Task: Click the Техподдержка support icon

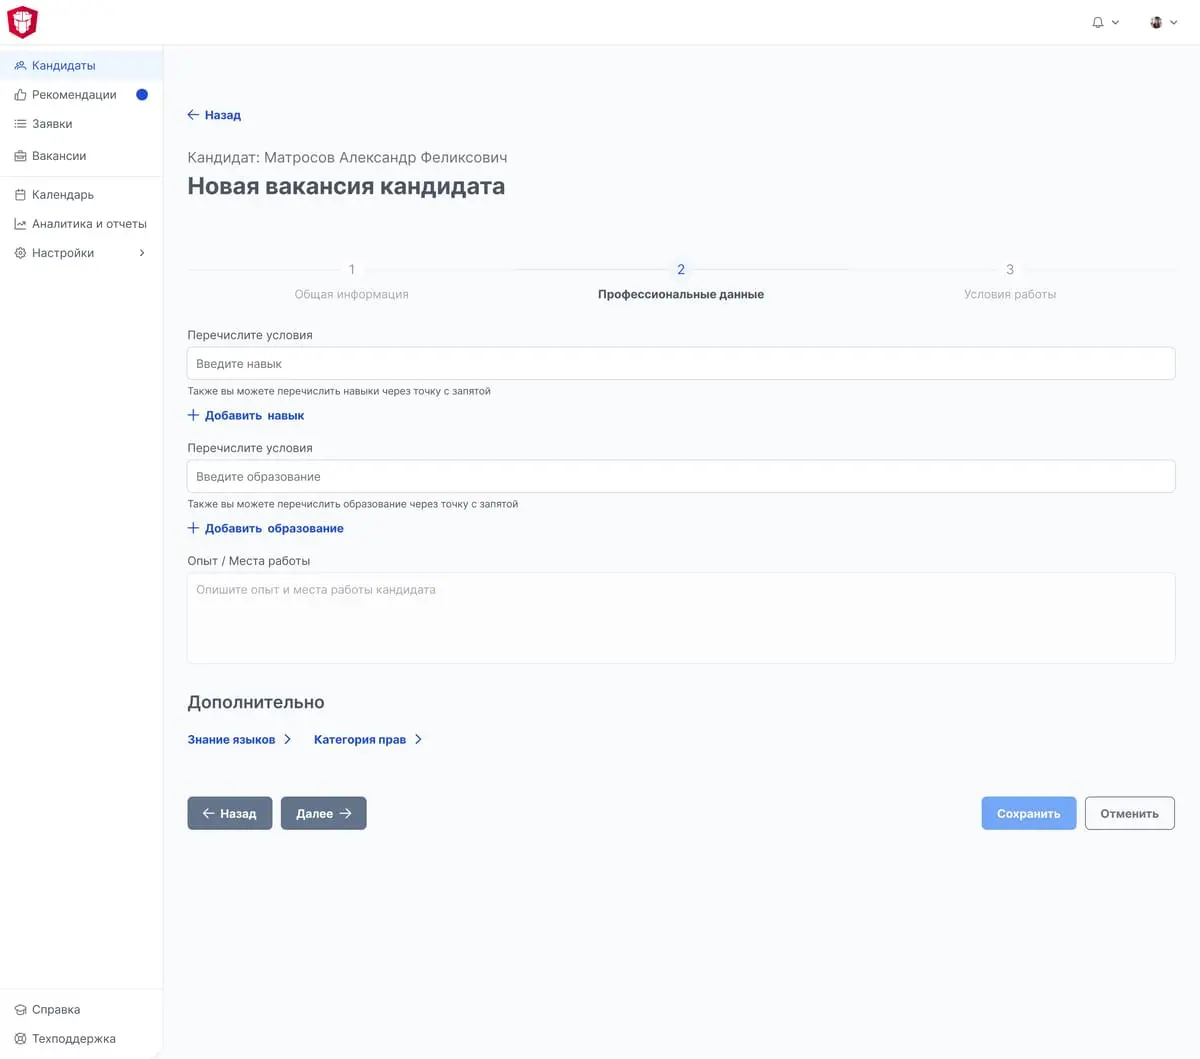Action: point(20,1039)
